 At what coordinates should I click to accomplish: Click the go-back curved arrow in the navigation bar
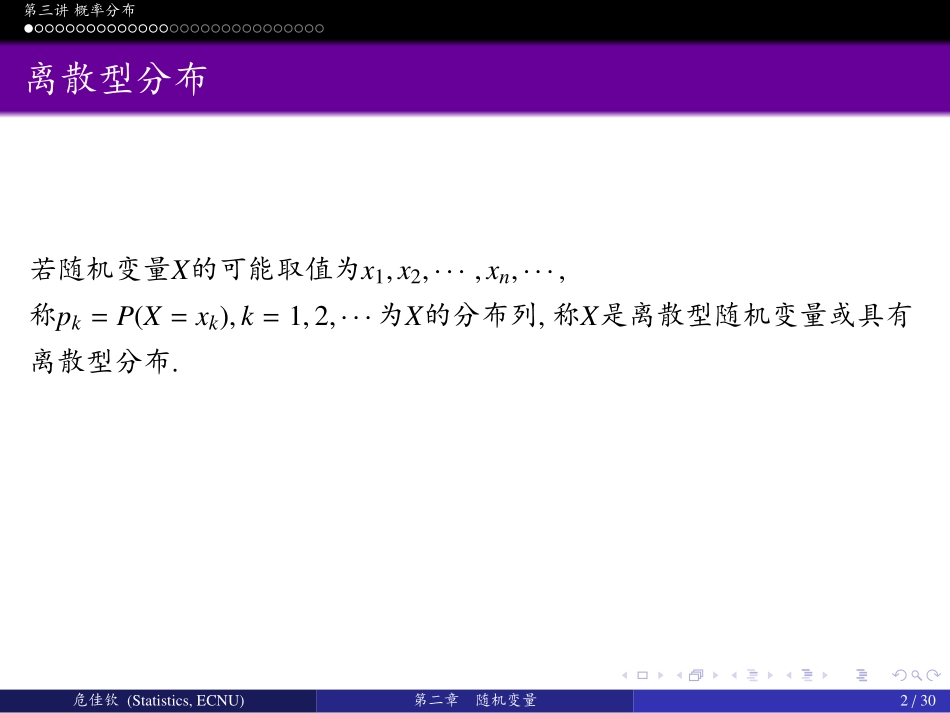[x=900, y=675]
